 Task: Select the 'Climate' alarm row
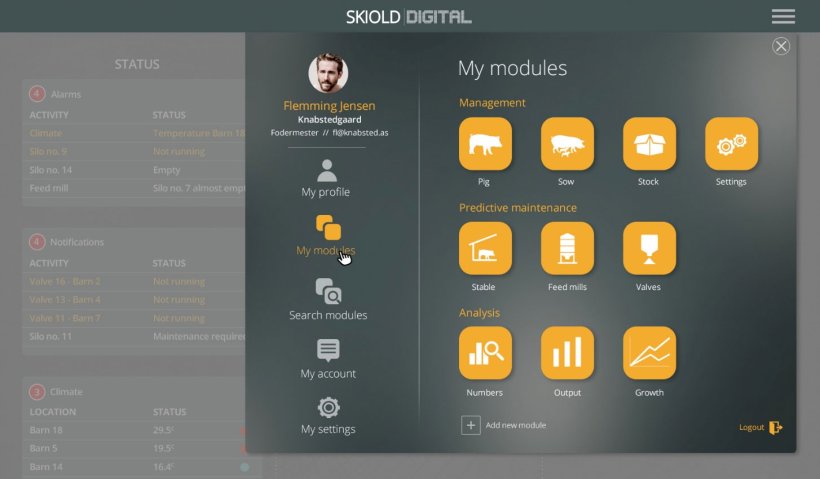pos(134,133)
